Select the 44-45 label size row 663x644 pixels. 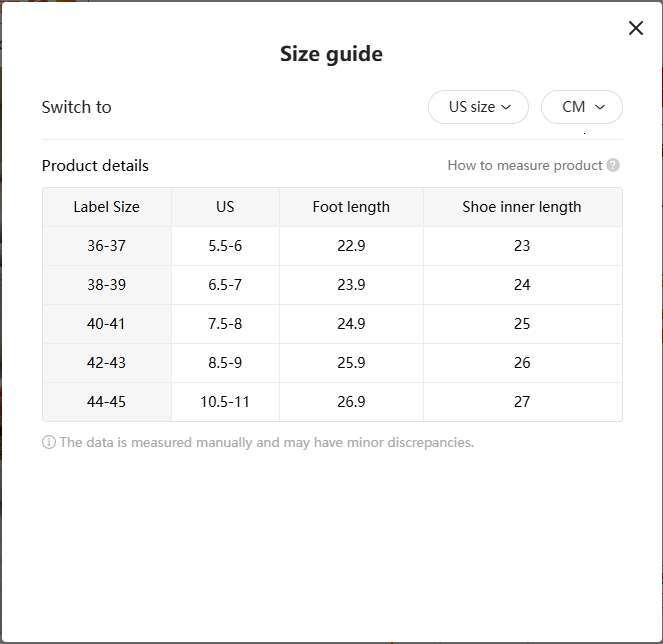point(106,402)
